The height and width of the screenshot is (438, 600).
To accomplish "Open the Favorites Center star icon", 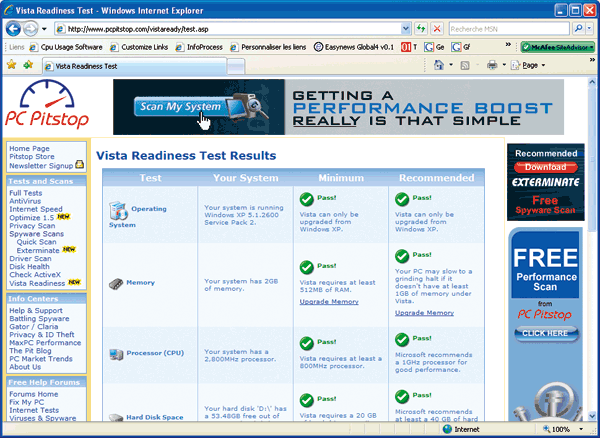I will [x=11, y=65].
